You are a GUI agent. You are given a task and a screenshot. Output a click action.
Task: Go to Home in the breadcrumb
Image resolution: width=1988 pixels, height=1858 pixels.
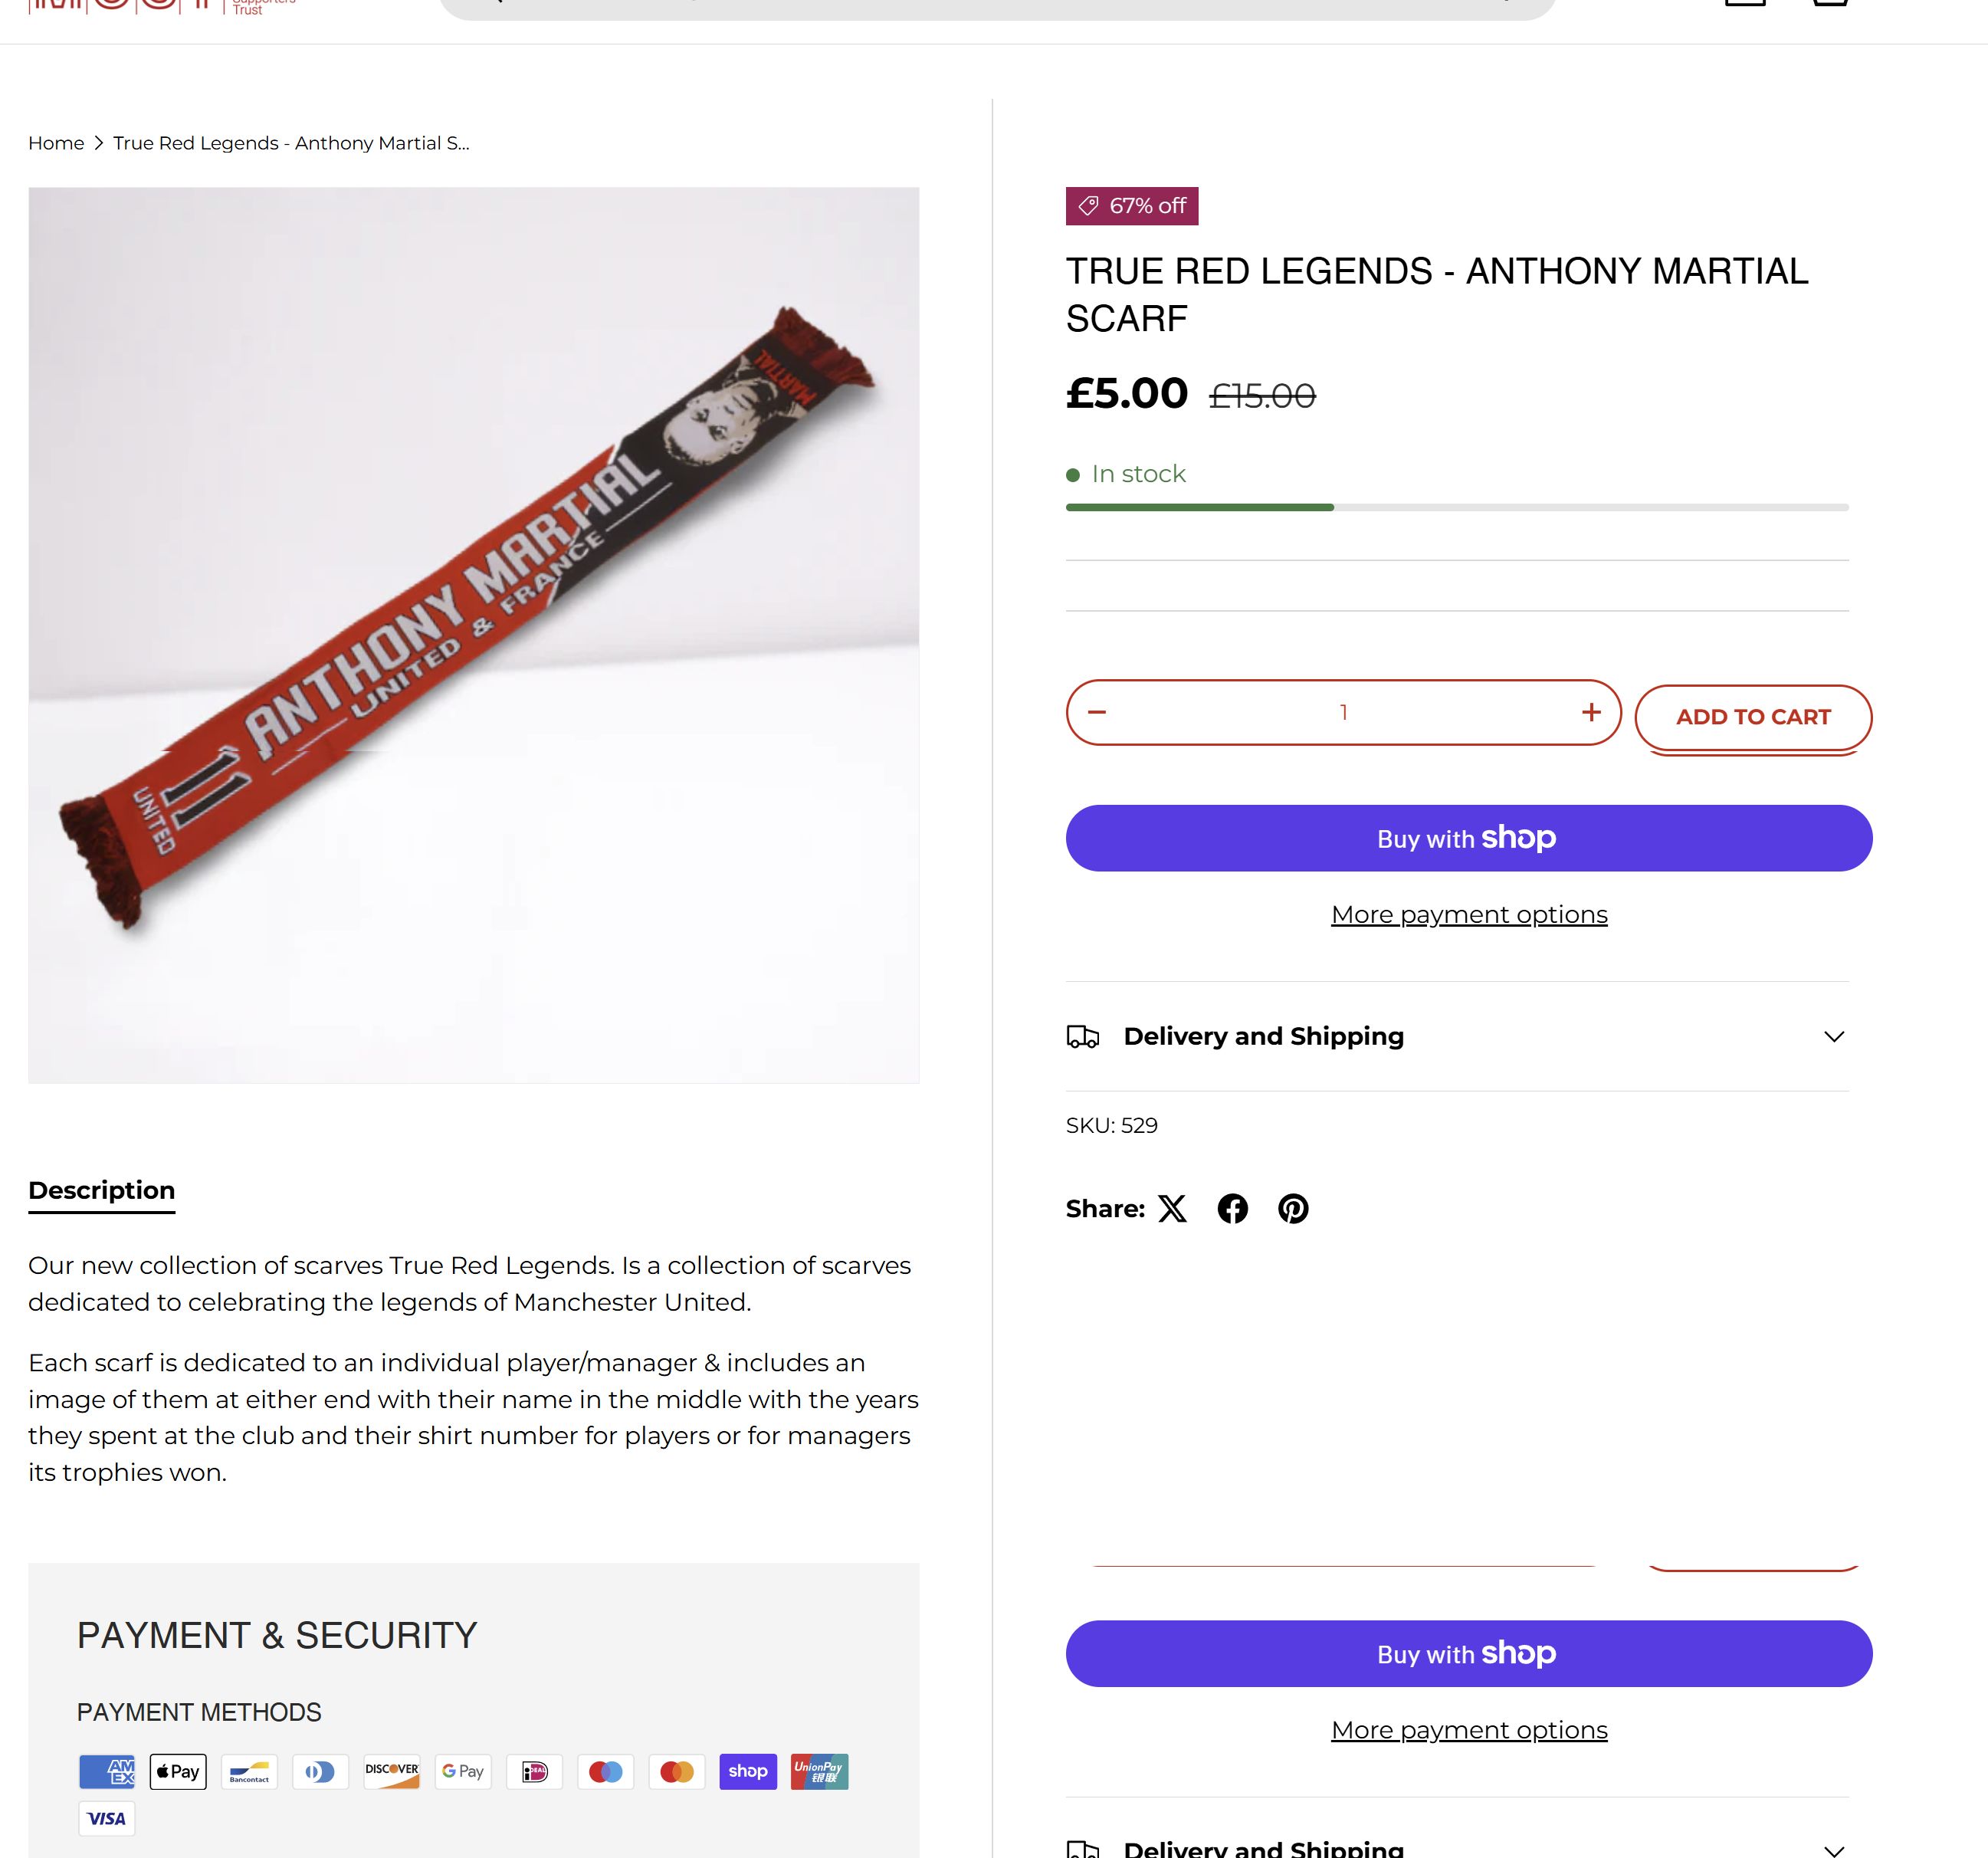(56, 143)
